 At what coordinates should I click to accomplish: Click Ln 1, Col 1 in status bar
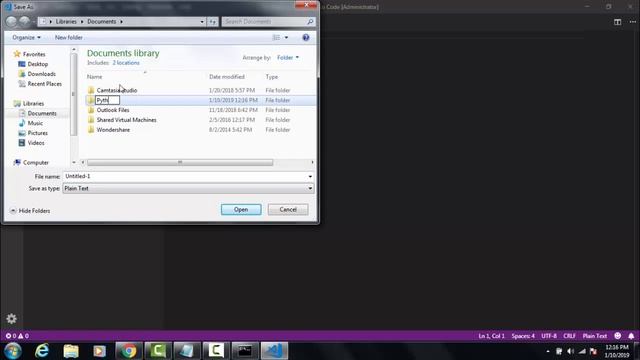coord(491,336)
